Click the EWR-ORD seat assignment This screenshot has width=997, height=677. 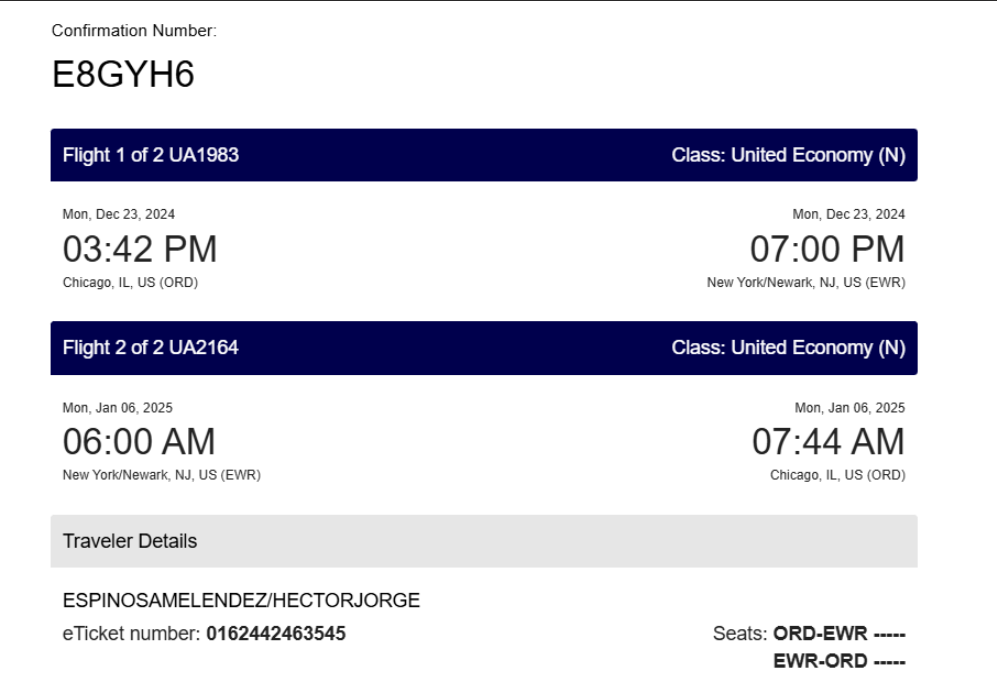pos(839,661)
